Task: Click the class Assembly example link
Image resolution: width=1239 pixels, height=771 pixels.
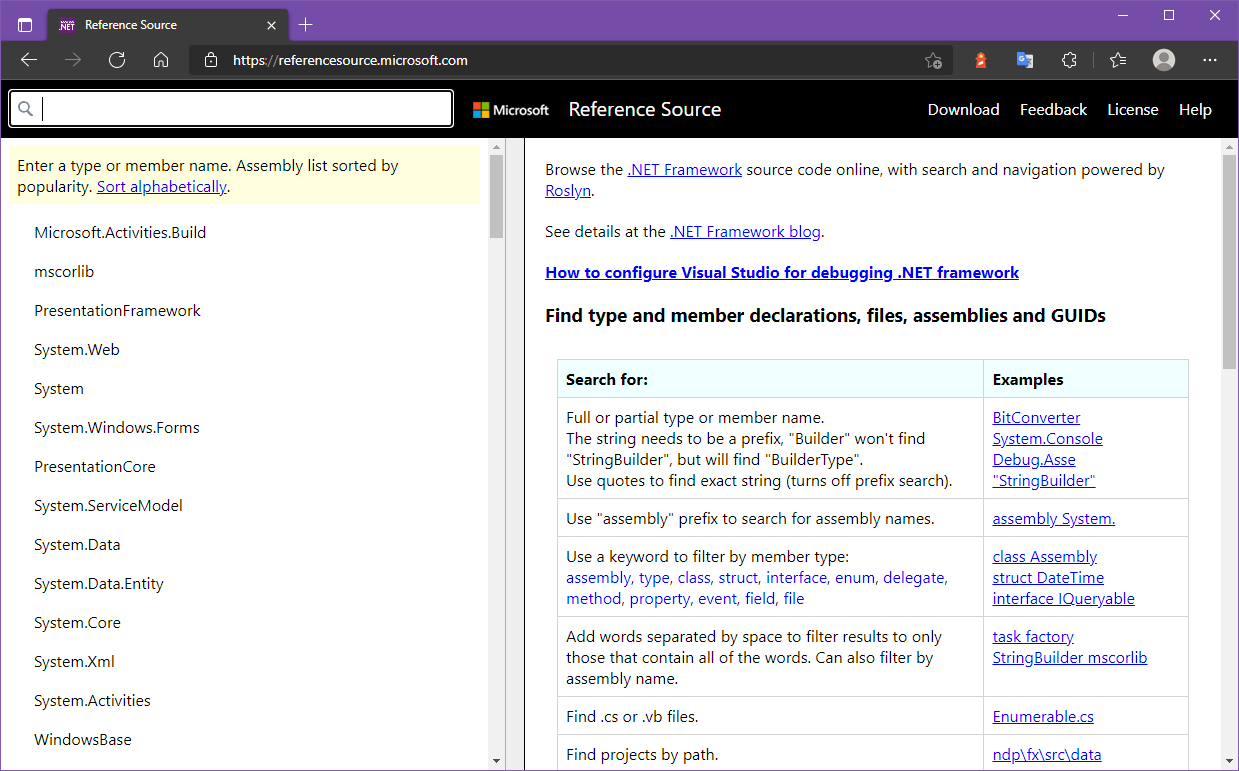Action: 1044,557
